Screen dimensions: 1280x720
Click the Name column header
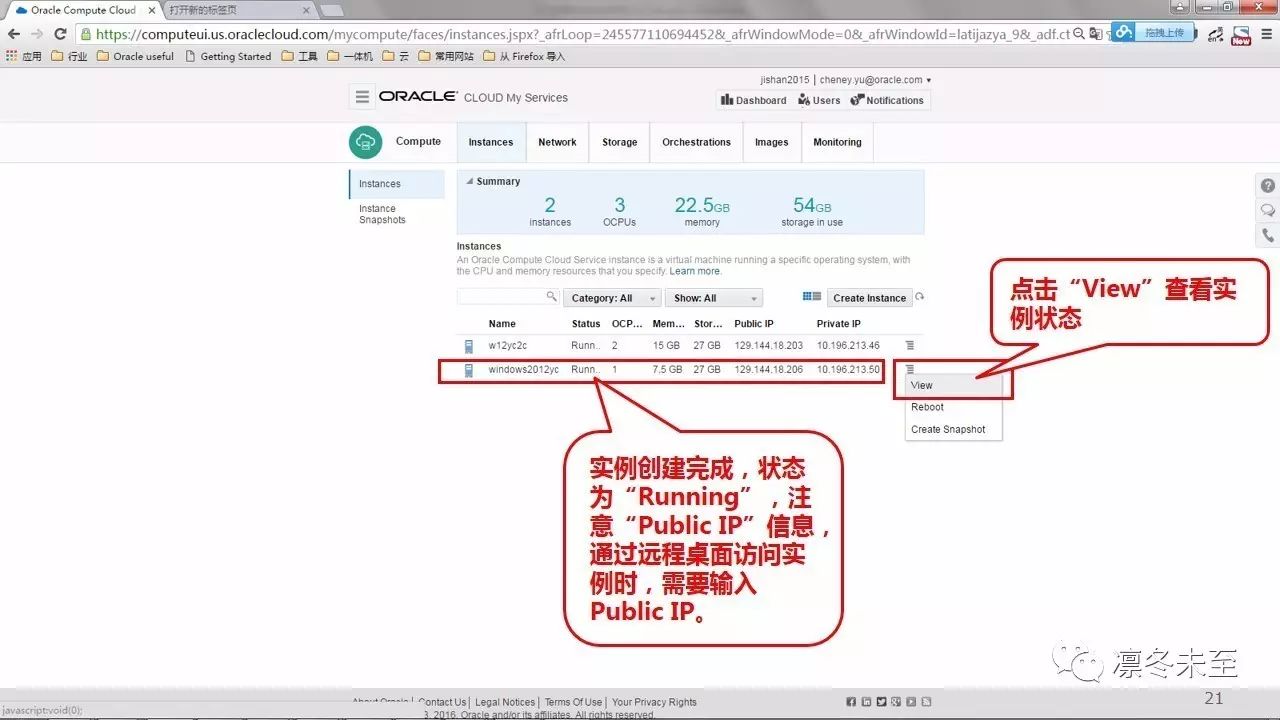[502, 324]
